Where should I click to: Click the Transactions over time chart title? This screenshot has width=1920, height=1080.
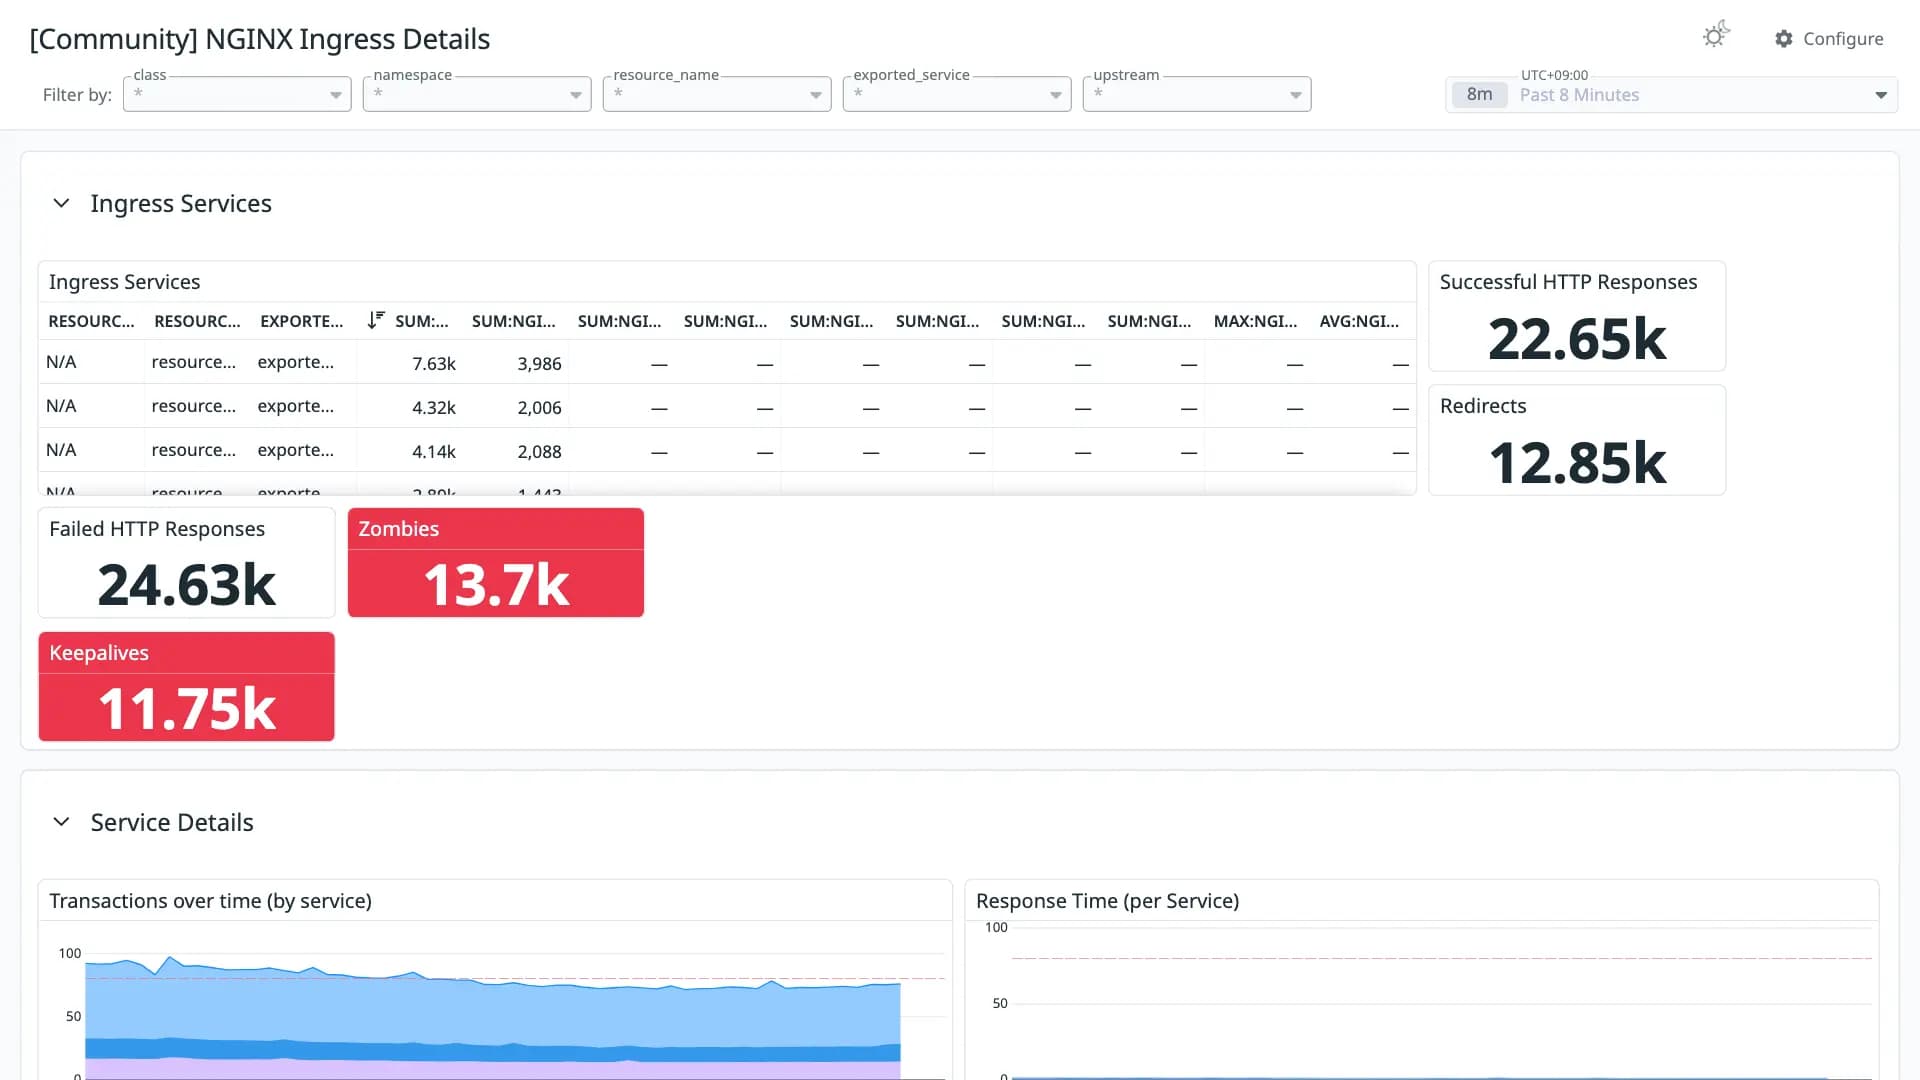pos(210,901)
